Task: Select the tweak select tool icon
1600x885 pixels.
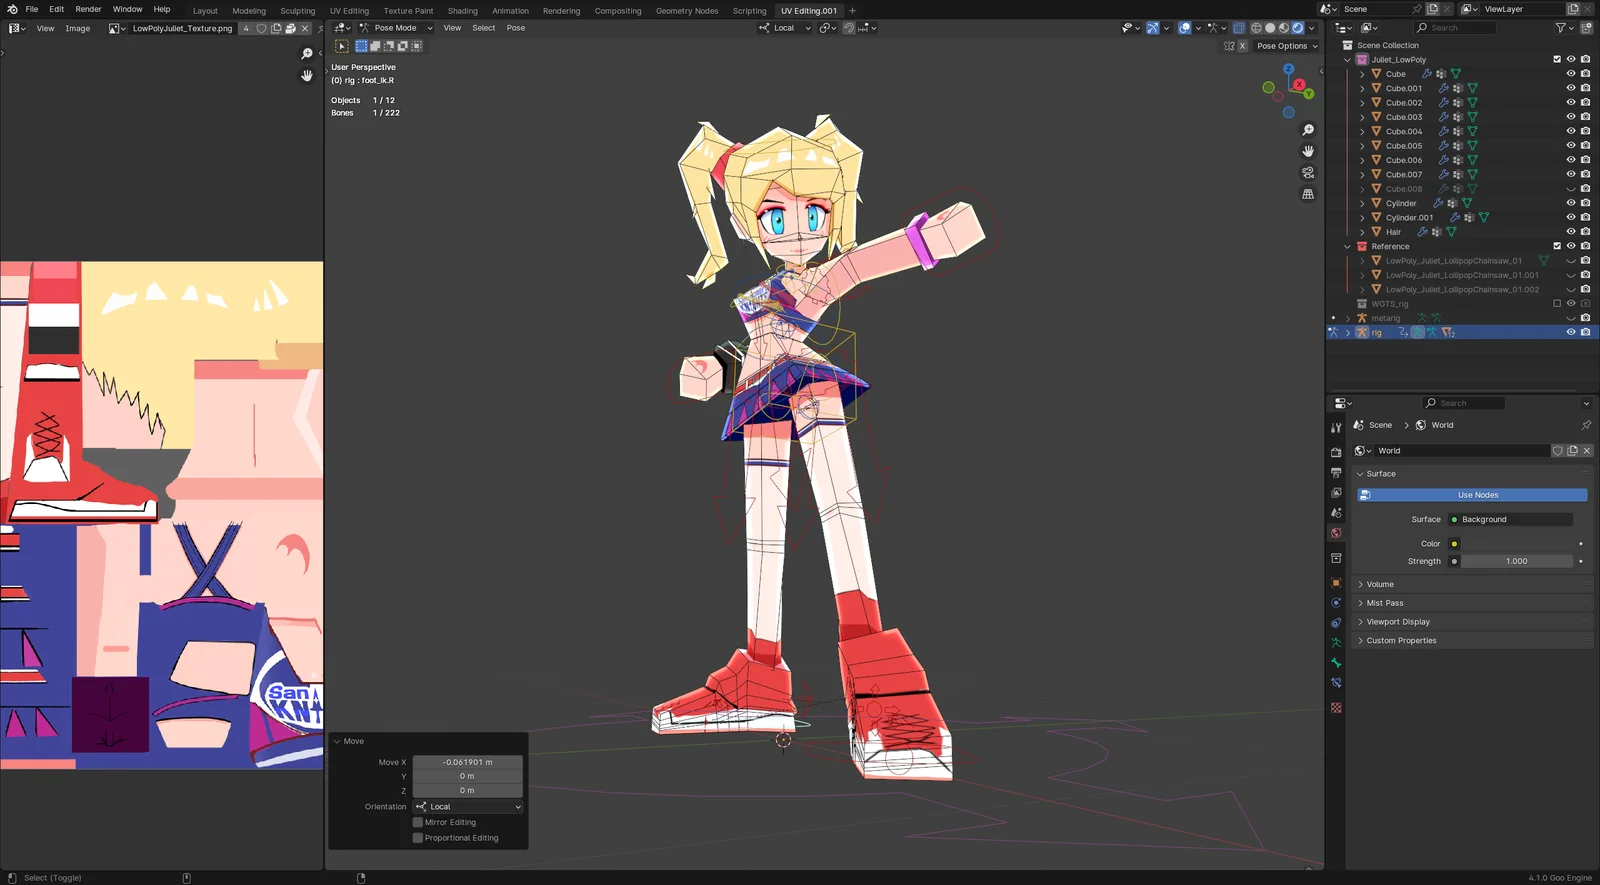Action: pyautogui.click(x=342, y=46)
